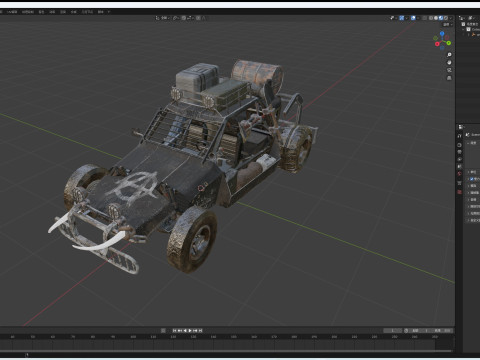Click the current frame number field

pos(392,331)
